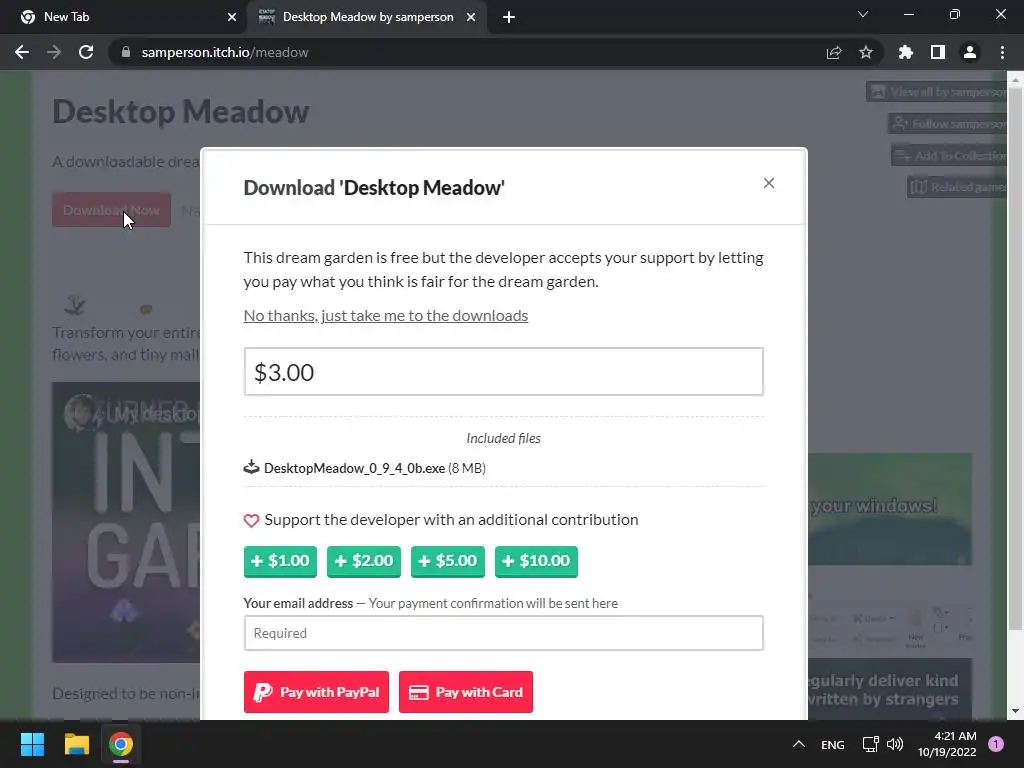Show hidden system tray icons
This screenshot has height=768, width=1024.
(x=799, y=744)
